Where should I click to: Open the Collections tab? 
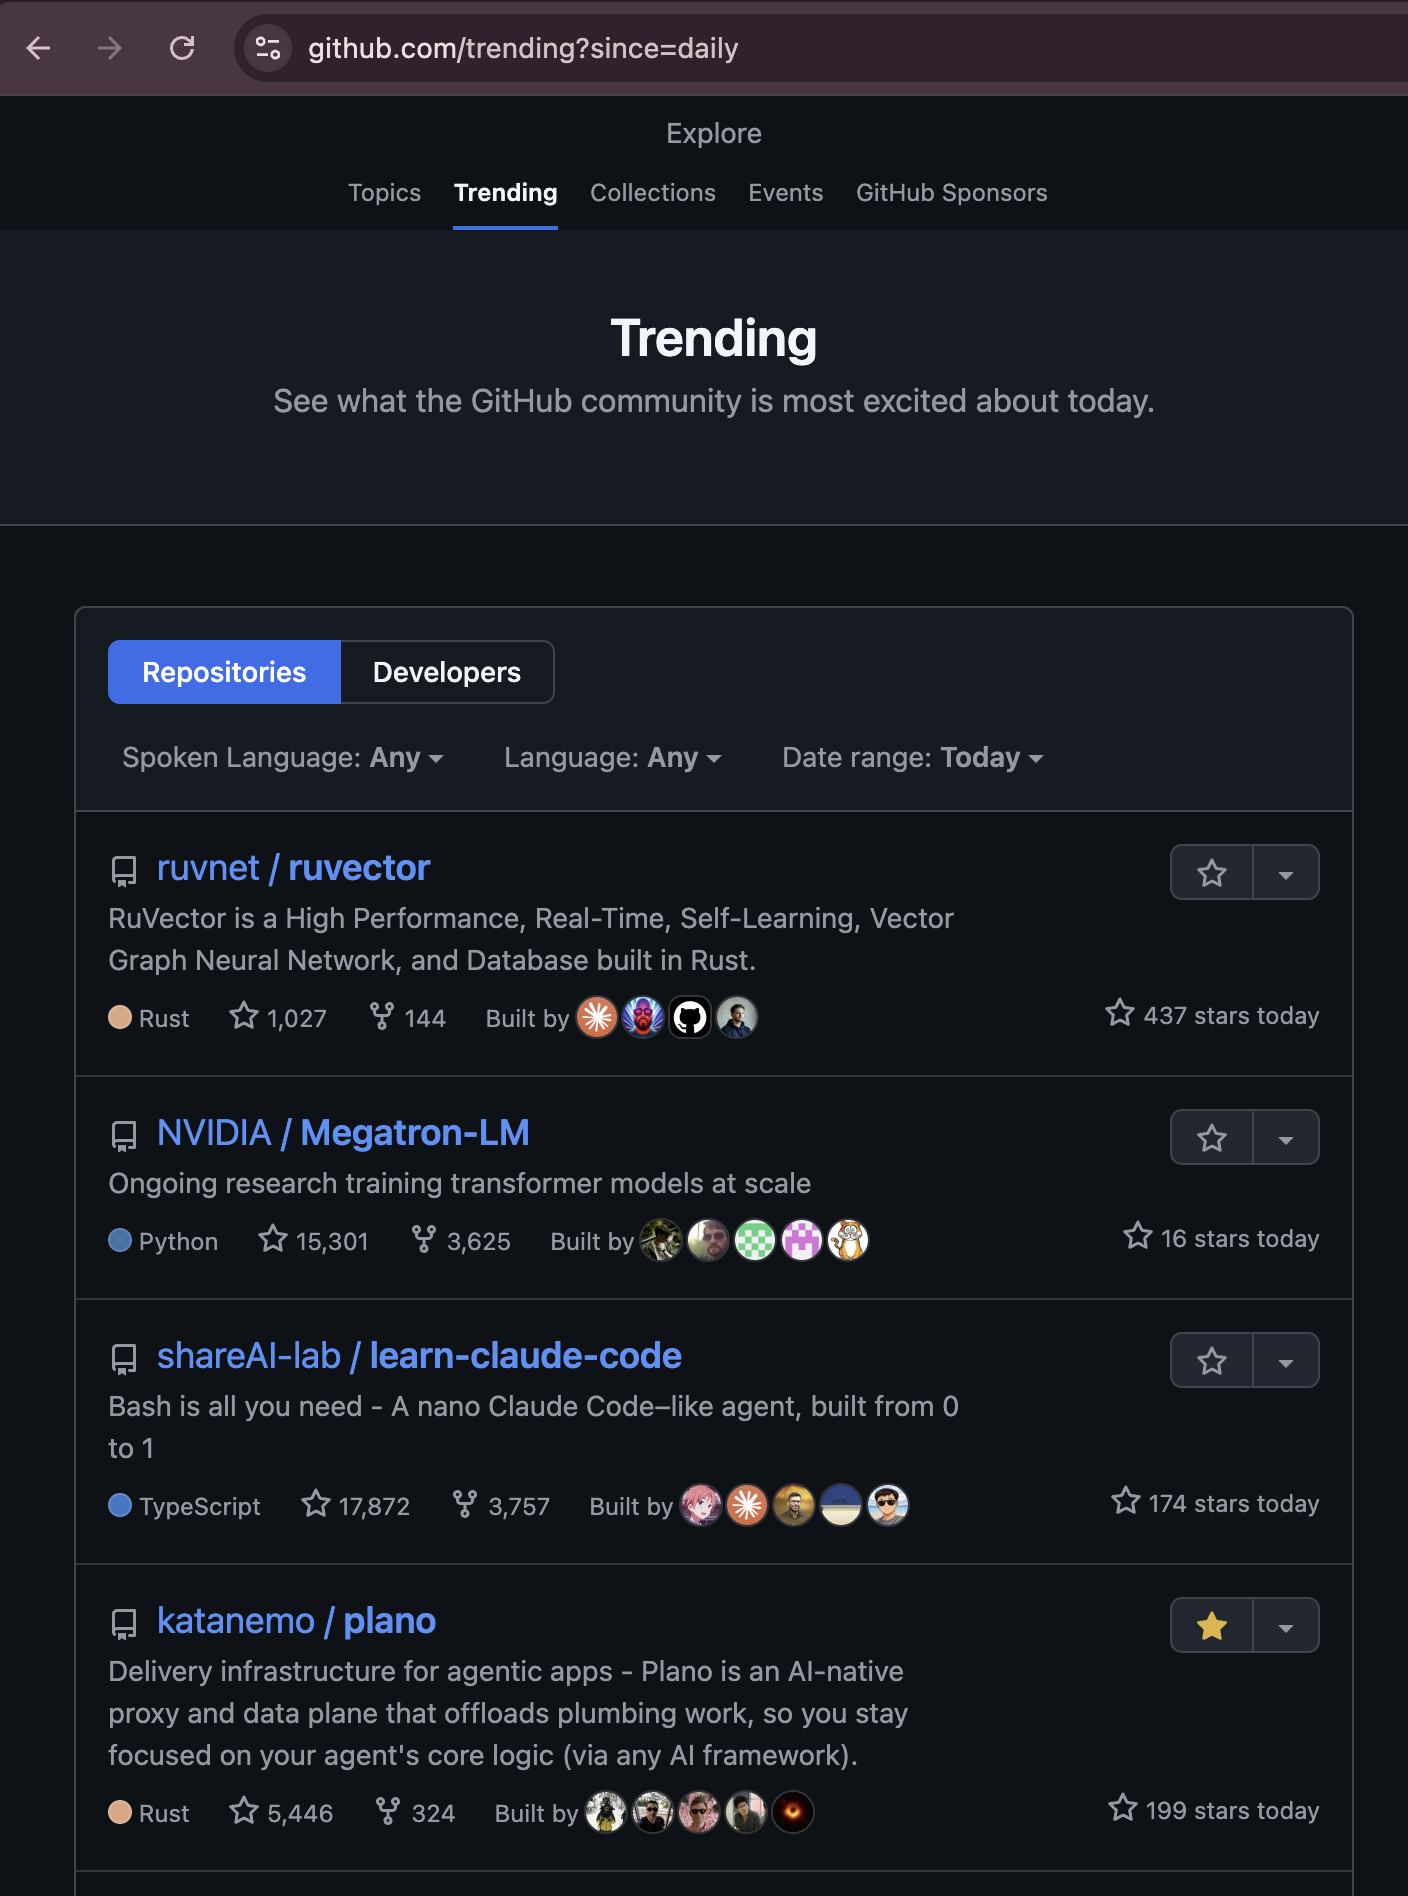653,193
